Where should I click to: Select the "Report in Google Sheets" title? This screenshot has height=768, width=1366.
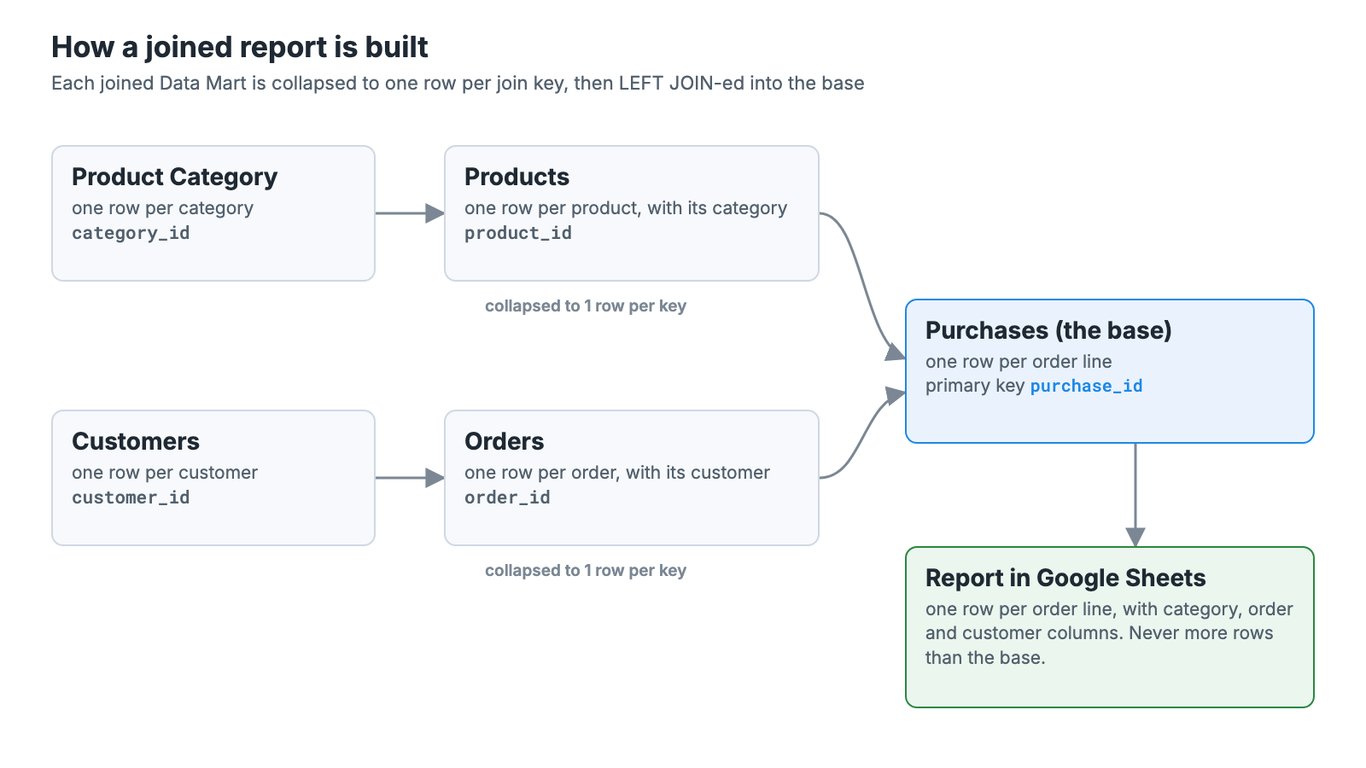pos(1066,578)
